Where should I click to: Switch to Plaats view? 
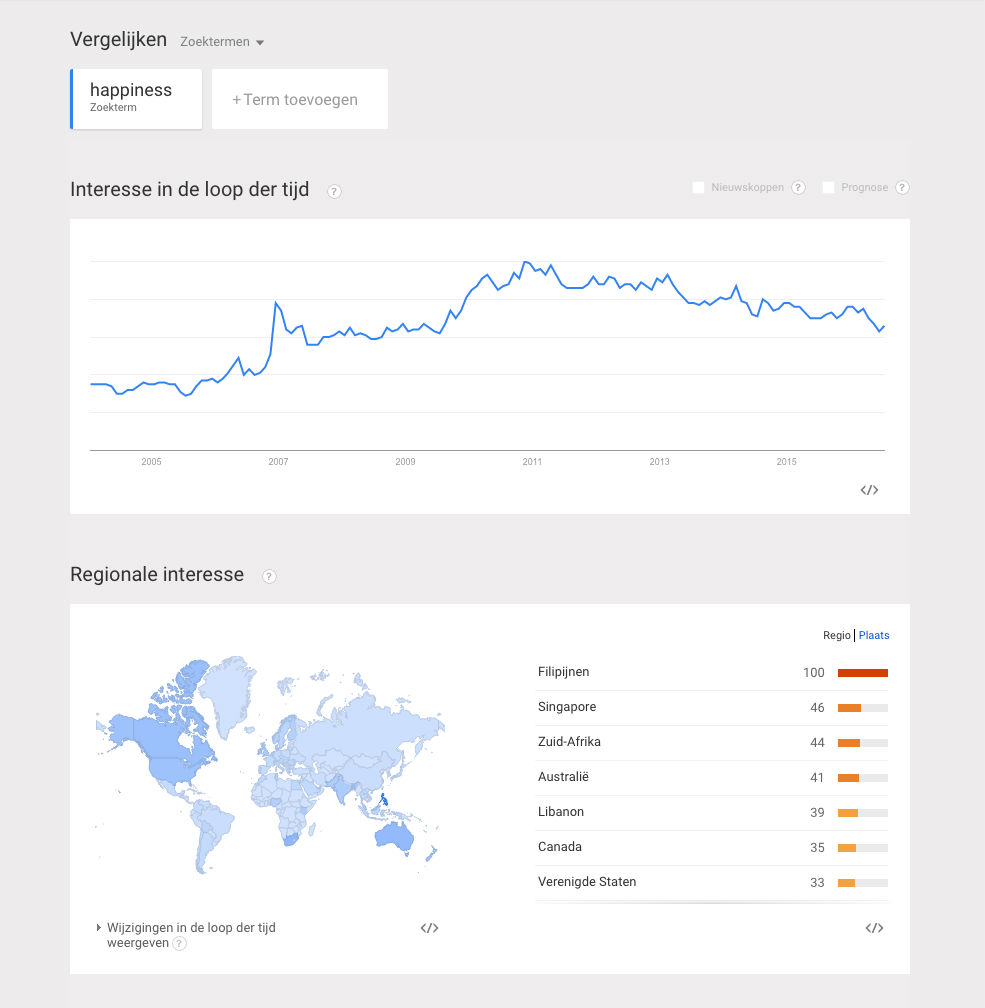tap(873, 635)
